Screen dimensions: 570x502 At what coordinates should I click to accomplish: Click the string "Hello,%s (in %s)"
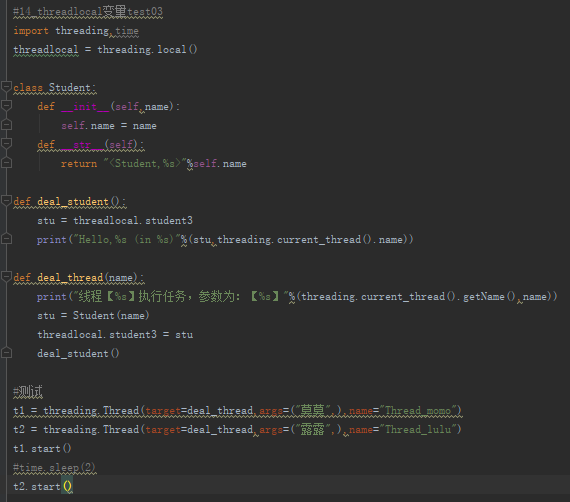click(127, 240)
